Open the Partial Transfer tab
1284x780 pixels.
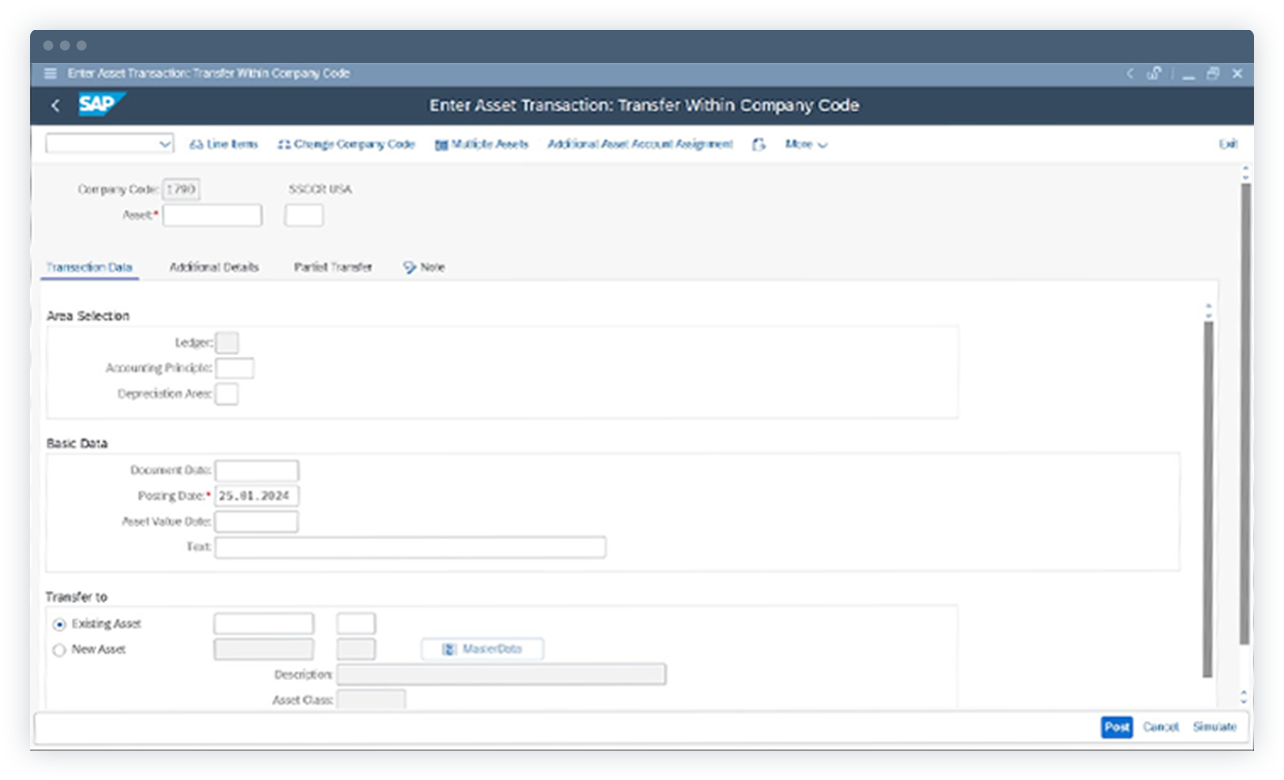pyautogui.click(x=332, y=267)
